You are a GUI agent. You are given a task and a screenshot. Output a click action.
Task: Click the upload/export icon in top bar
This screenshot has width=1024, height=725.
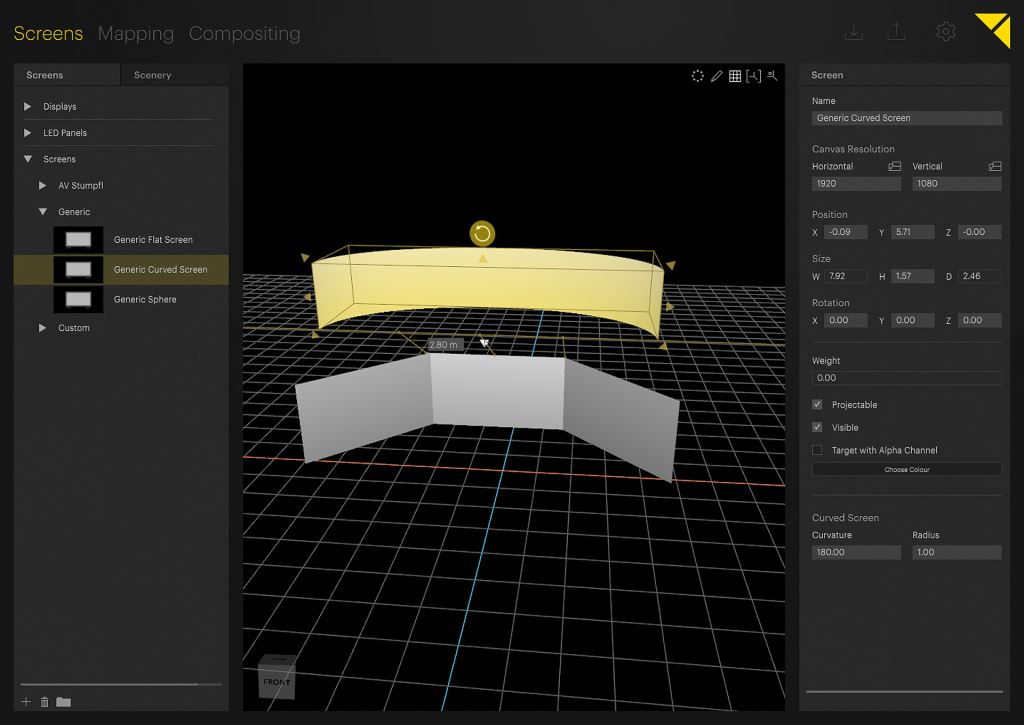(x=896, y=32)
